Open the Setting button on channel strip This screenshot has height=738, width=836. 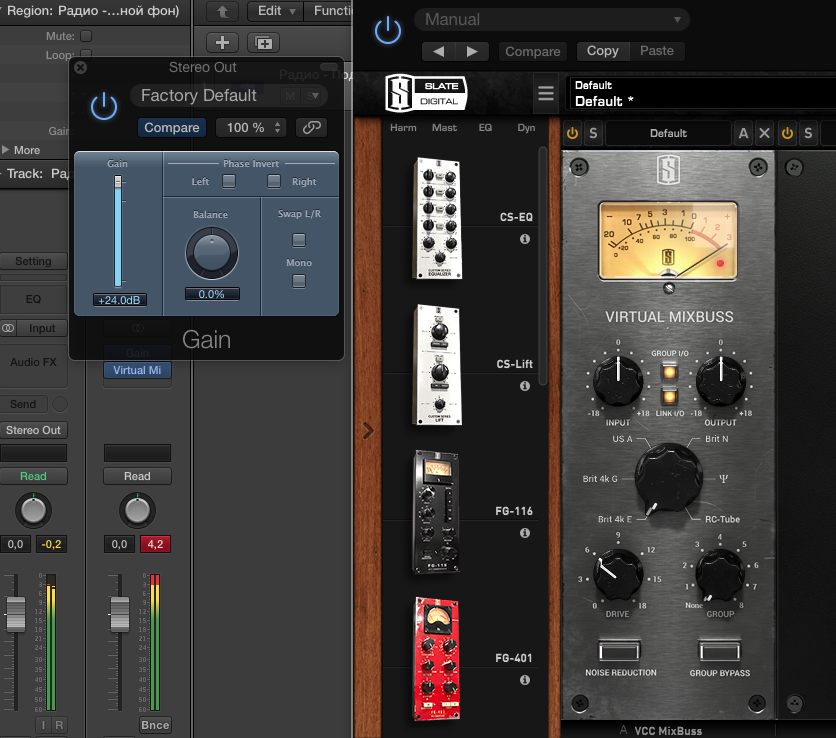(x=33, y=261)
